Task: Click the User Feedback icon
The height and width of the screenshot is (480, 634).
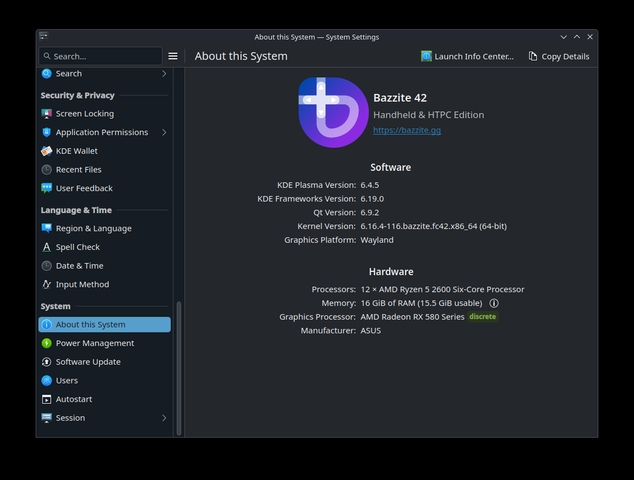Action: (46, 188)
